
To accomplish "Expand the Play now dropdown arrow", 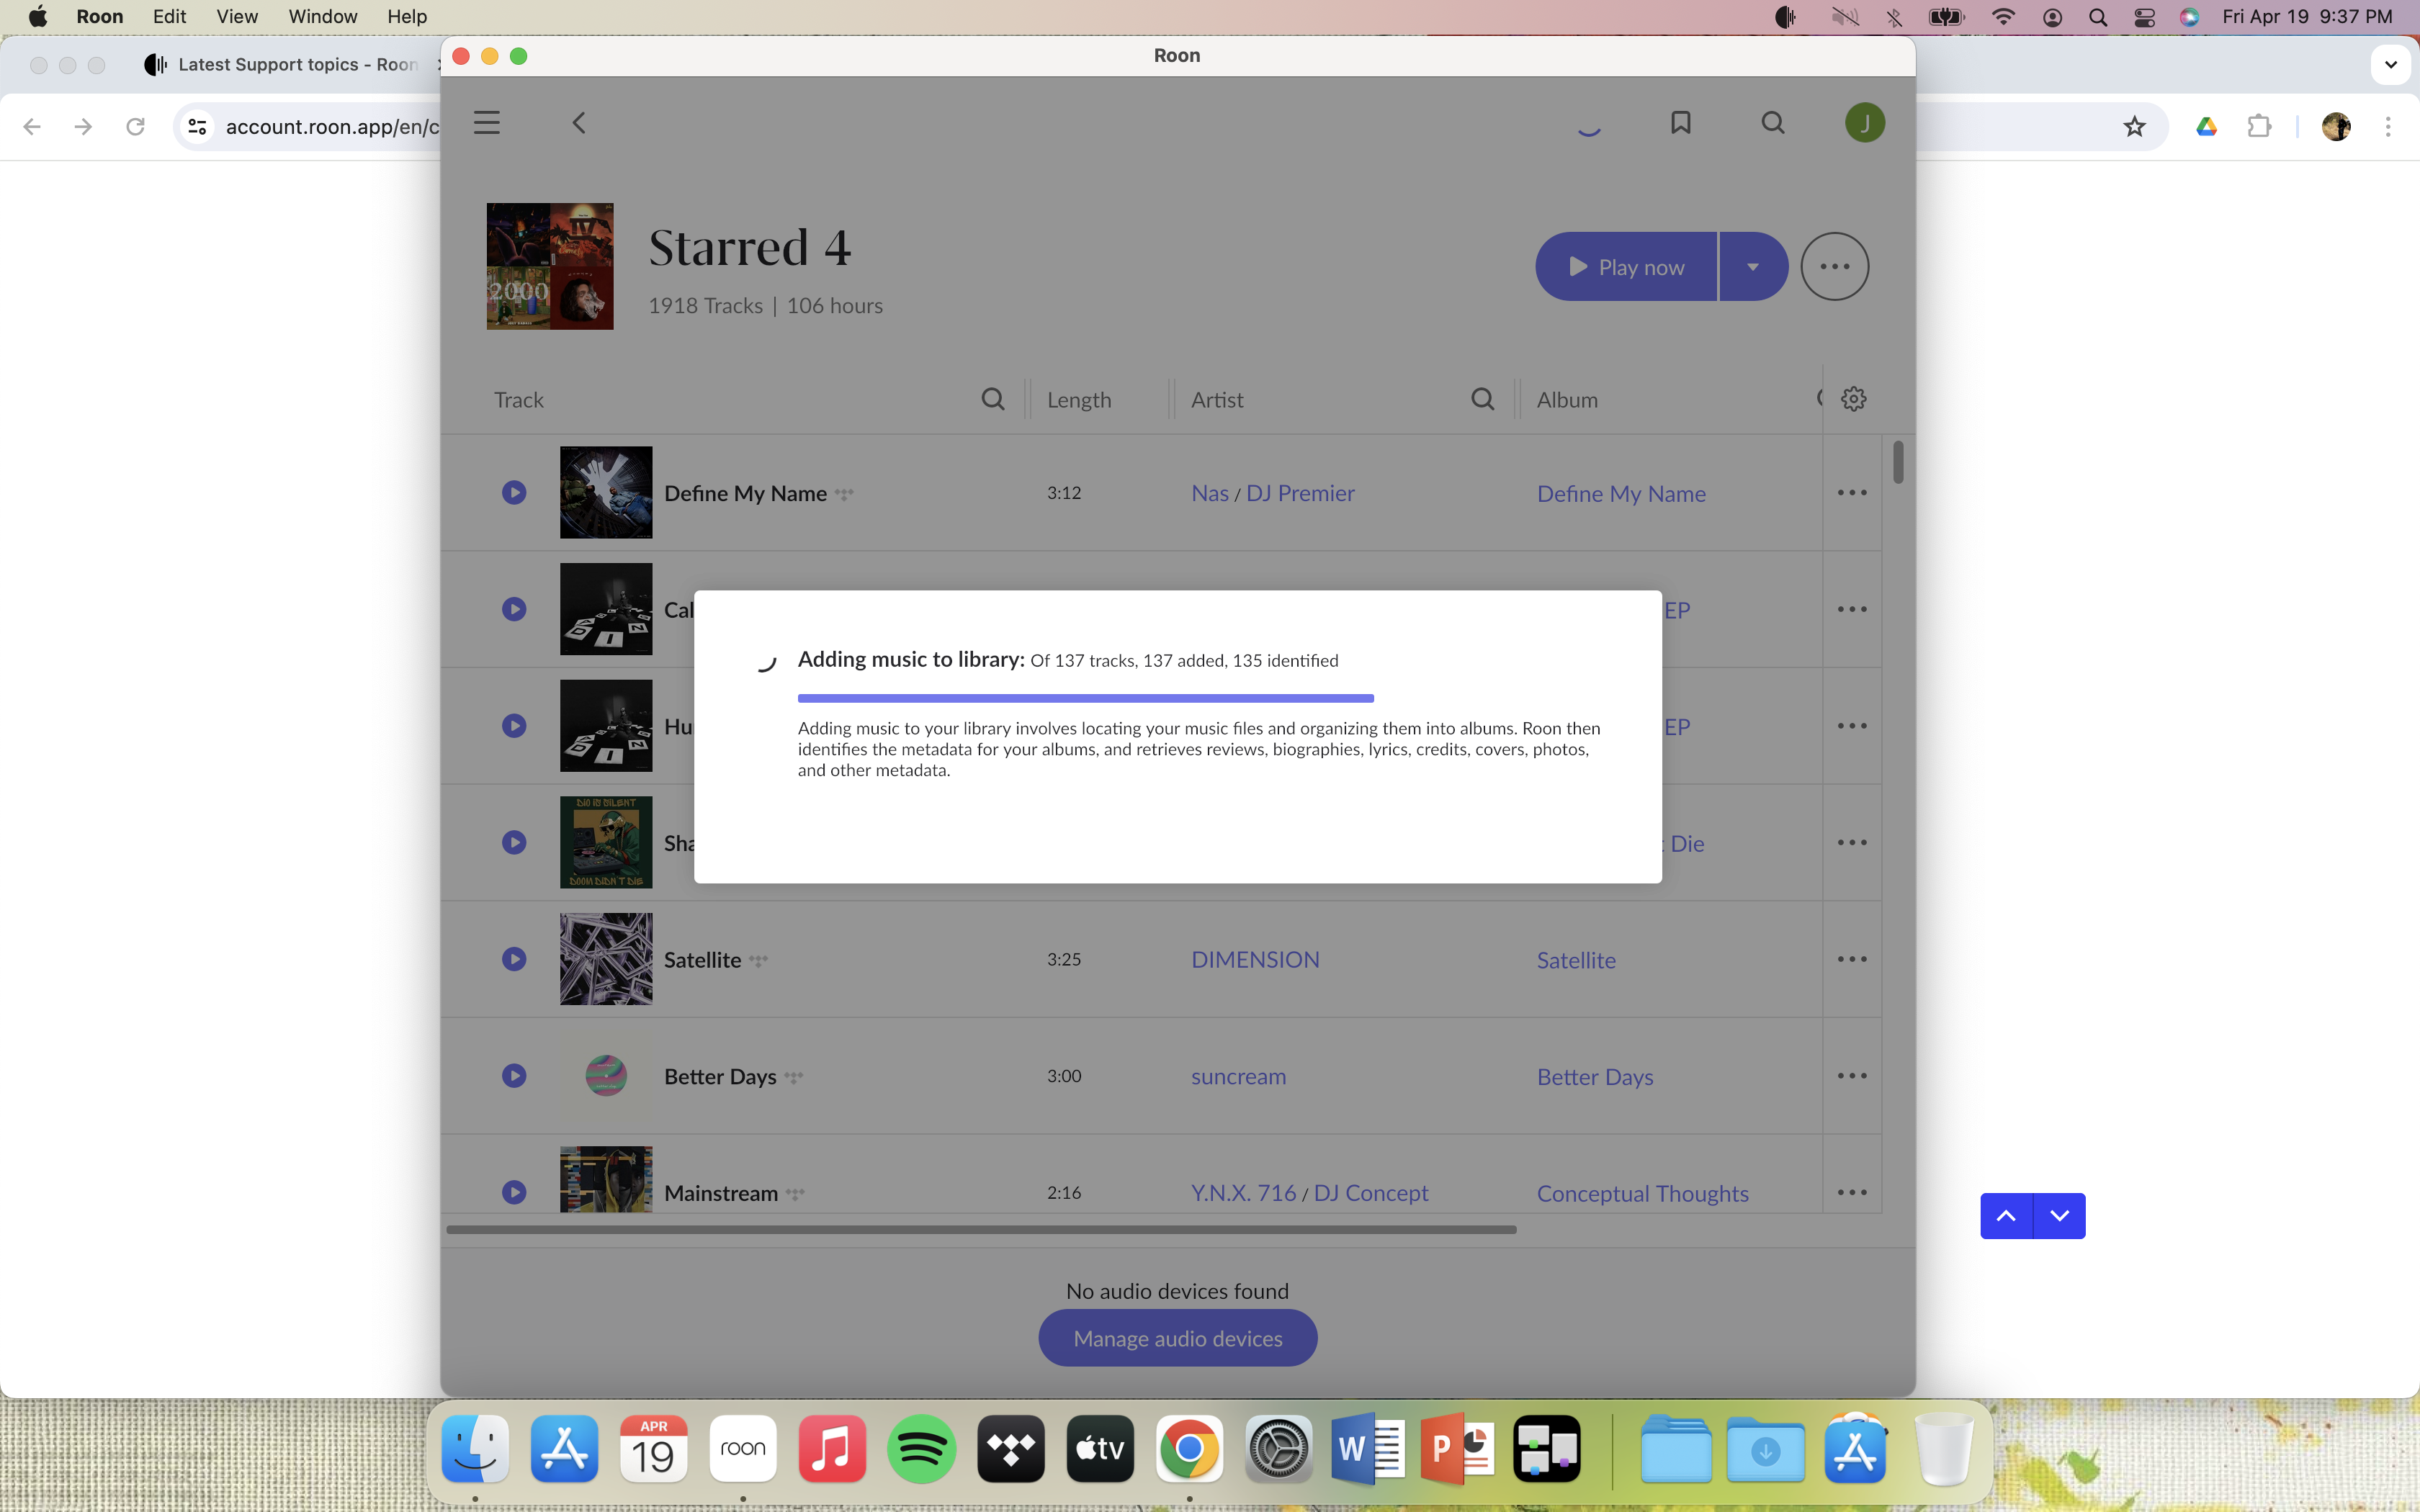I will [x=1752, y=267].
